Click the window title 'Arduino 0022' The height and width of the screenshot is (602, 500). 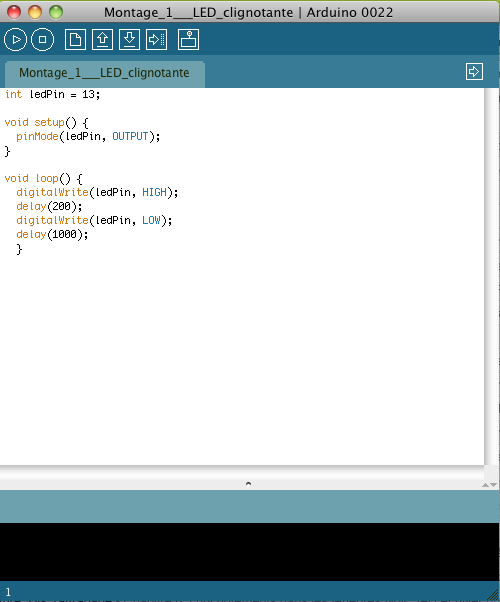pos(350,12)
